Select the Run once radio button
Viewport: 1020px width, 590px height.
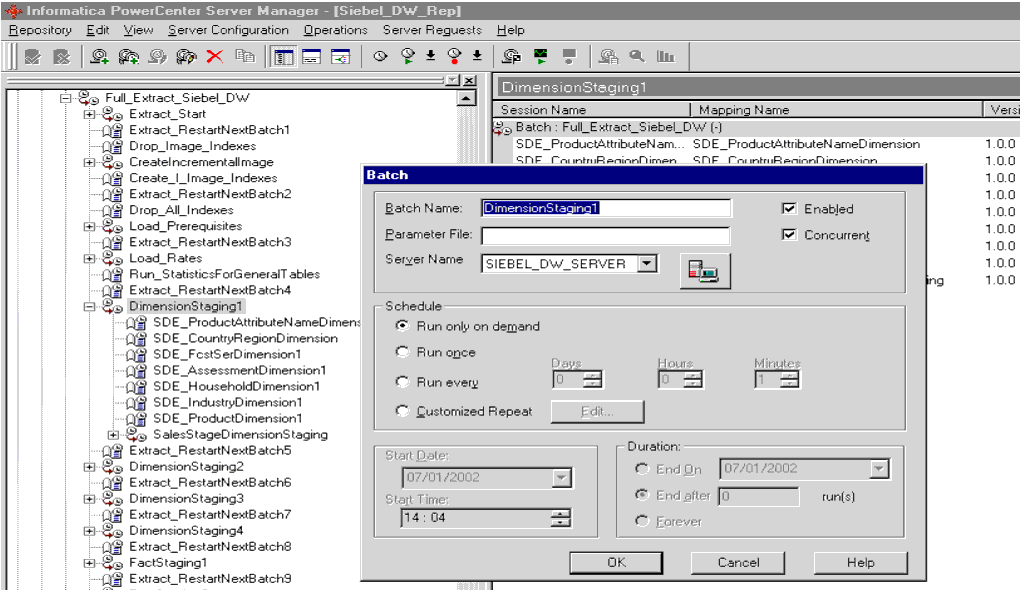click(403, 351)
